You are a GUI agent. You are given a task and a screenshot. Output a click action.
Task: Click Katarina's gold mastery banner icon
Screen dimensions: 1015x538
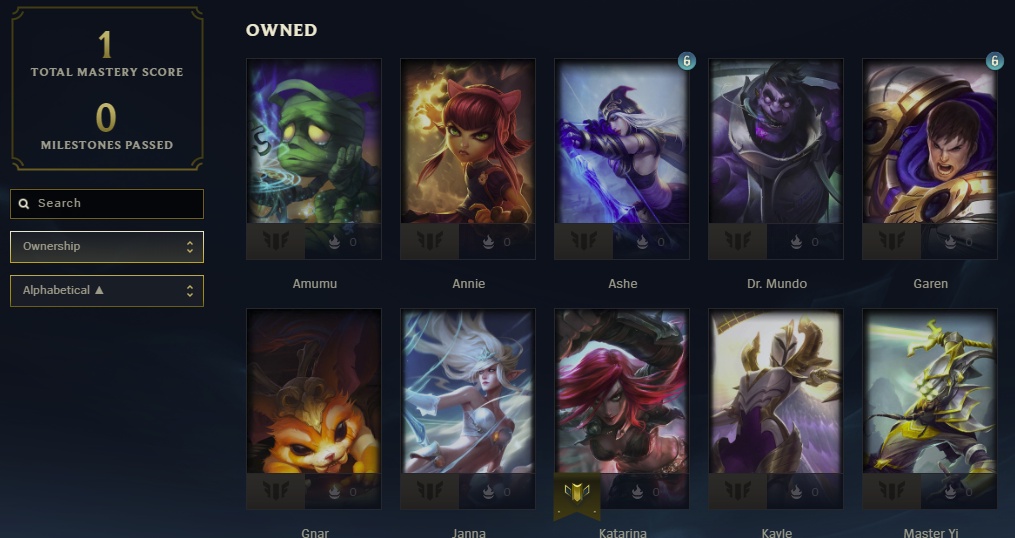coord(577,494)
